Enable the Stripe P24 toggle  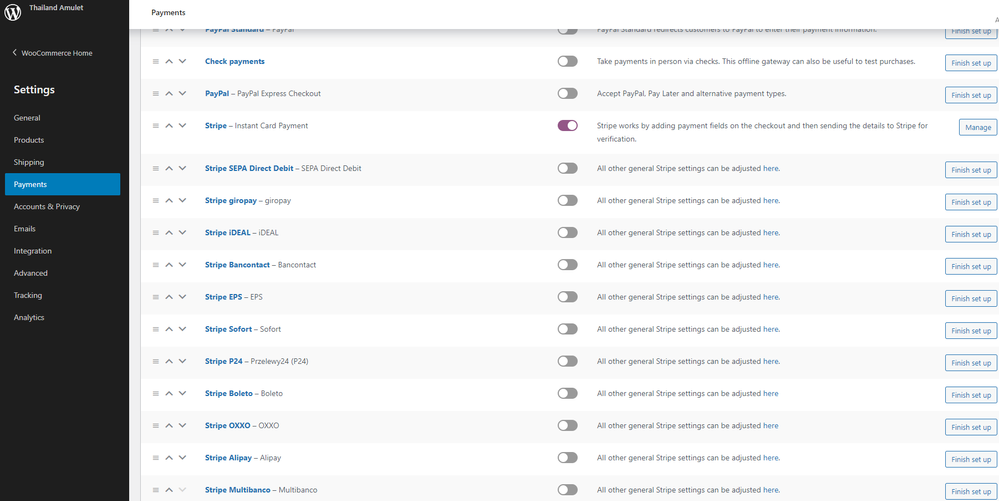coord(567,361)
